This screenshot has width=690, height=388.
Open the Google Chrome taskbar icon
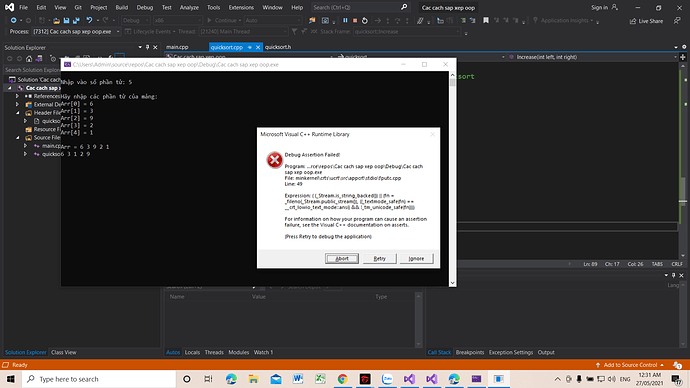[342, 379]
